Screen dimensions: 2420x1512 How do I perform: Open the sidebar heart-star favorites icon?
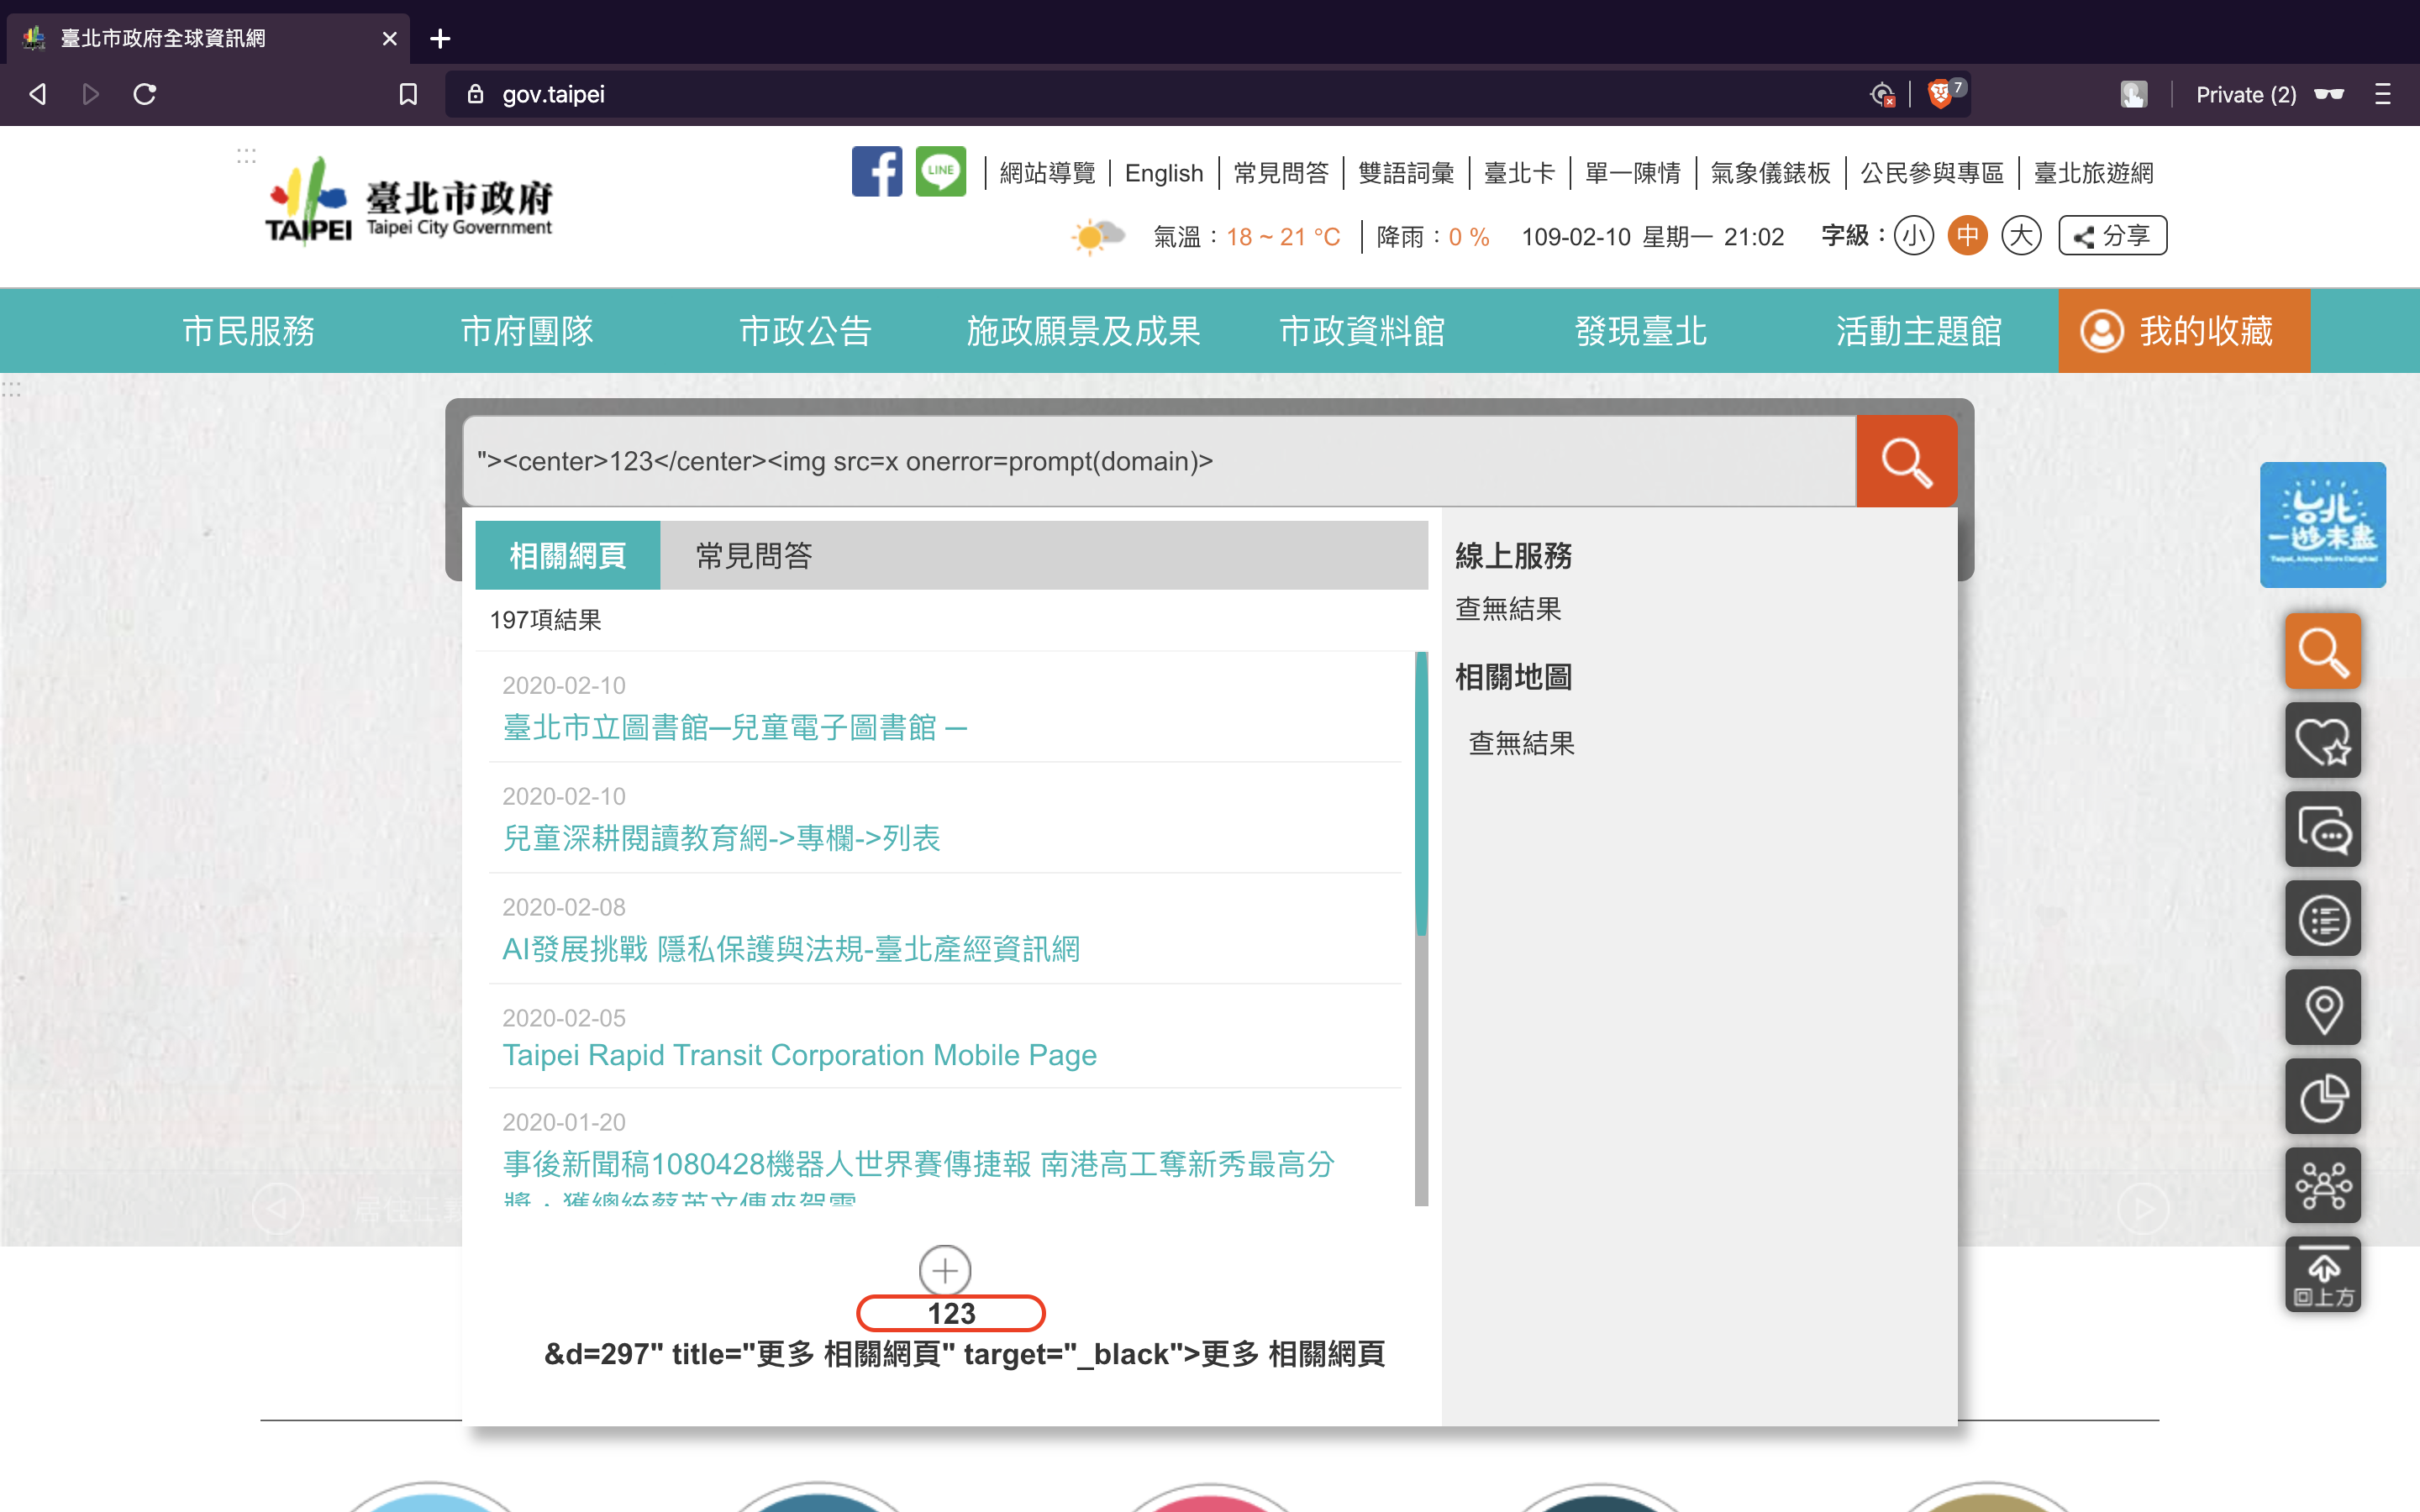[2322, 741]
